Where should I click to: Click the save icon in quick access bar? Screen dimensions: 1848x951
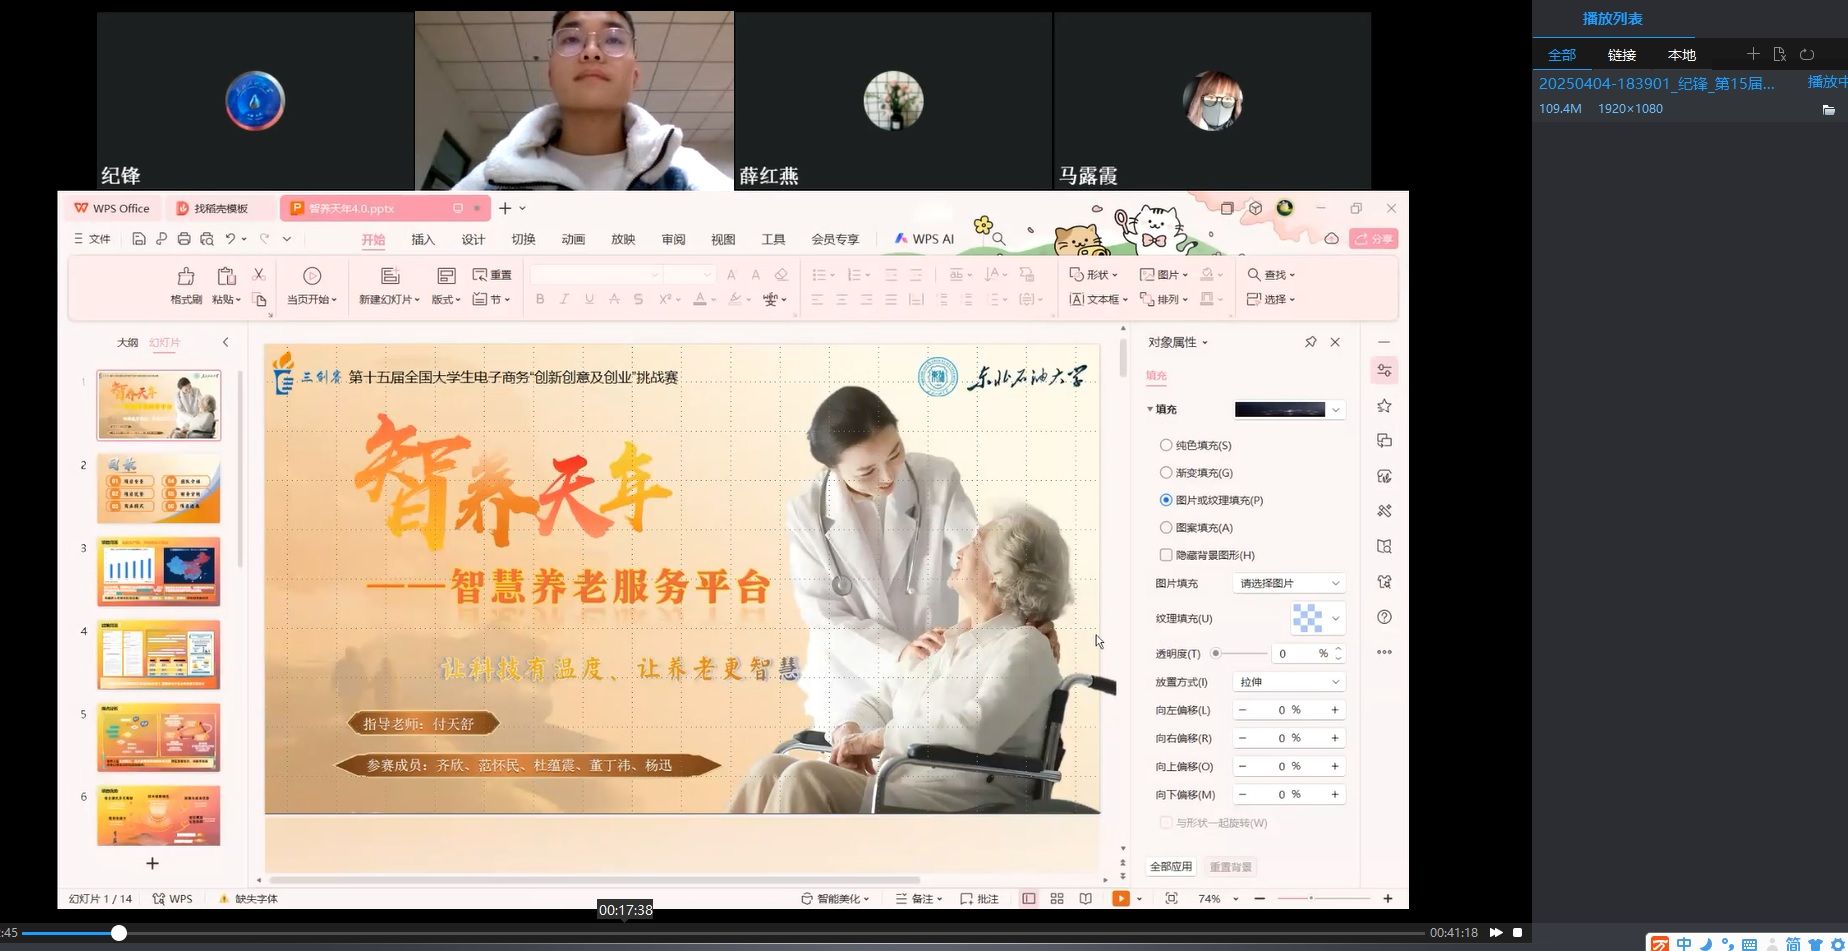click(x=139, y=239)
